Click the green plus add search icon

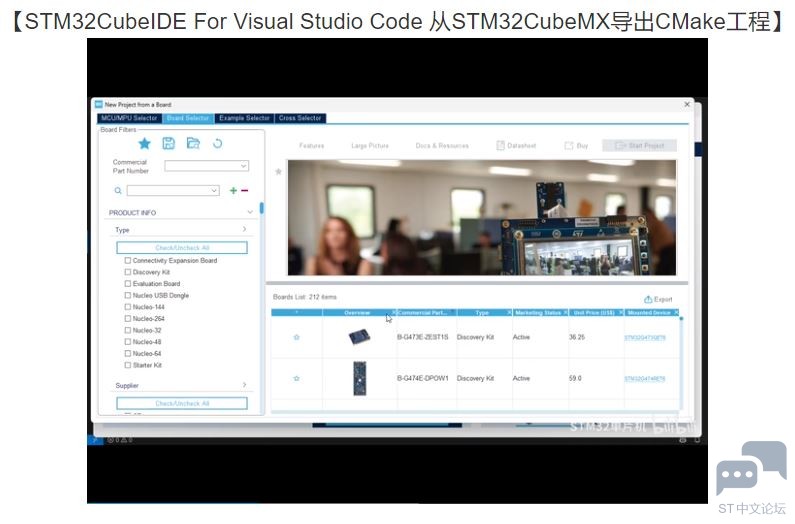tap(233, 190)
